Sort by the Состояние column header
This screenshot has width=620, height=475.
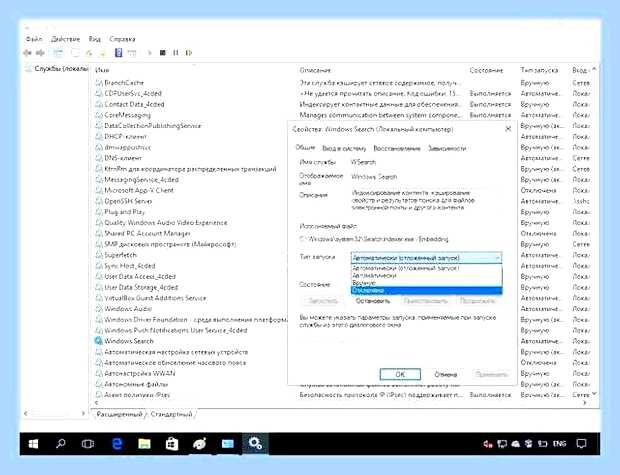pyautogui.click(x=486, y=70)
